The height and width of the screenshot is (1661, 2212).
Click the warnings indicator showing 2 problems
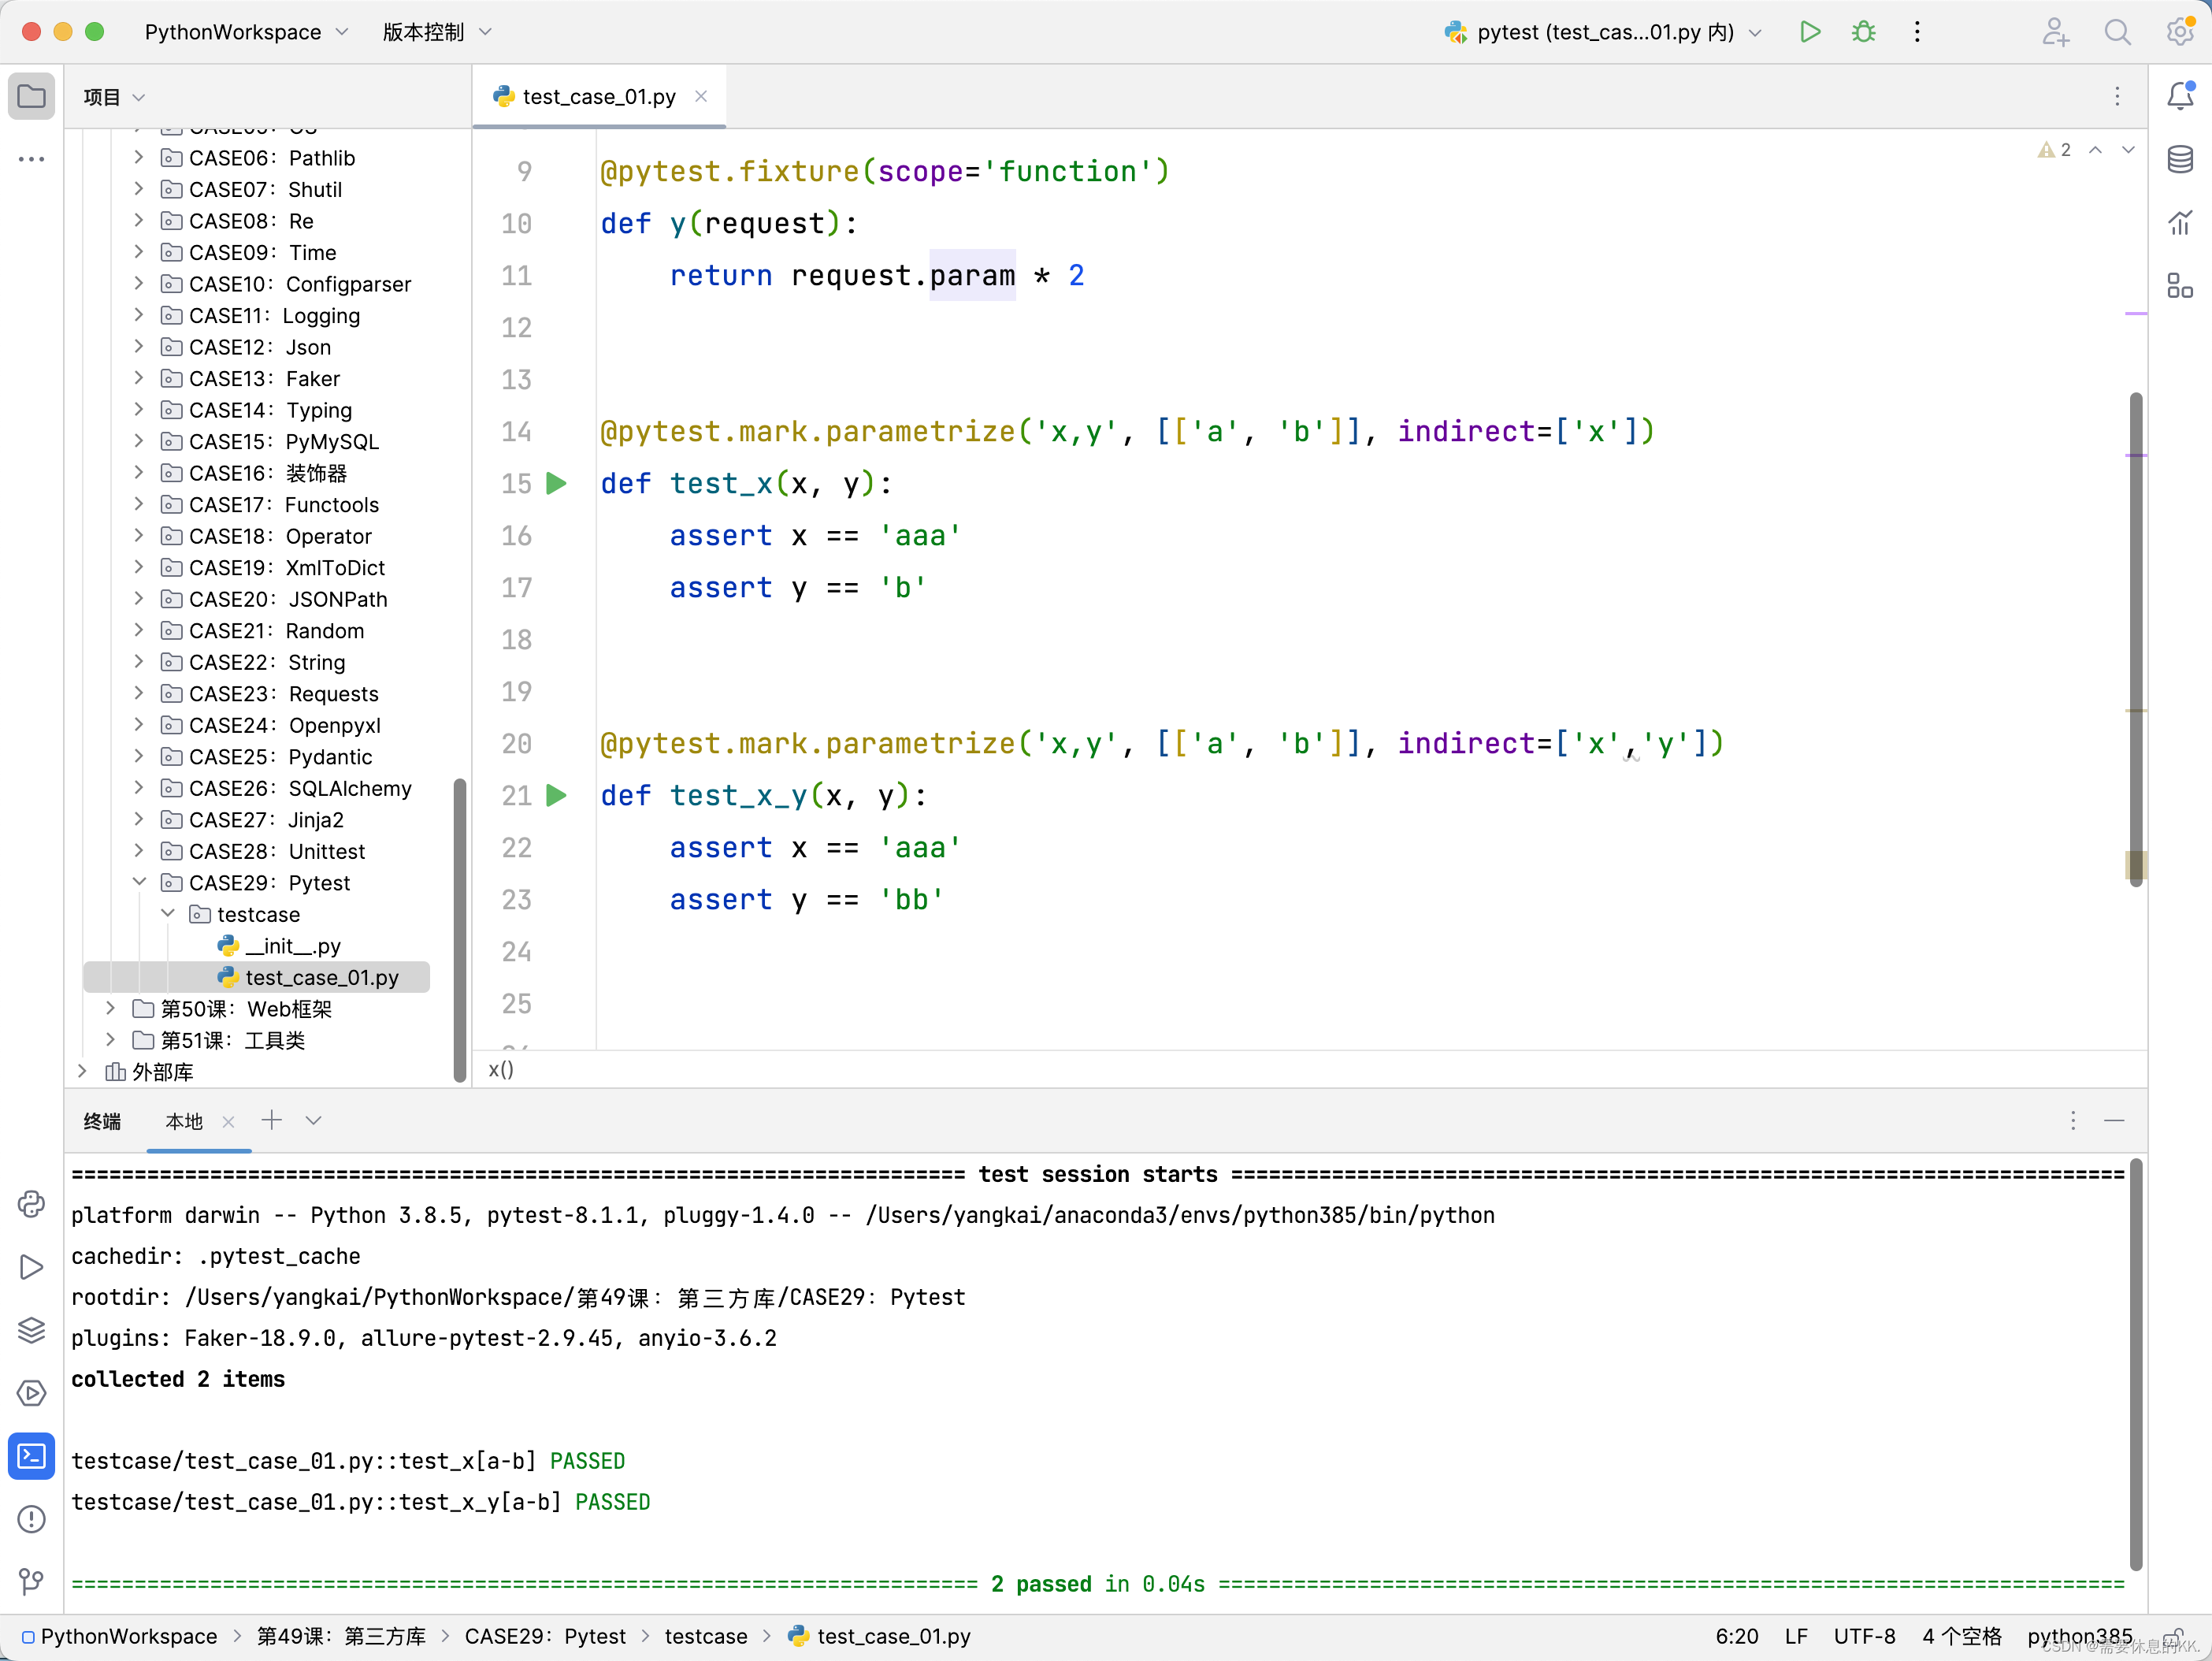click(2055, 150)
